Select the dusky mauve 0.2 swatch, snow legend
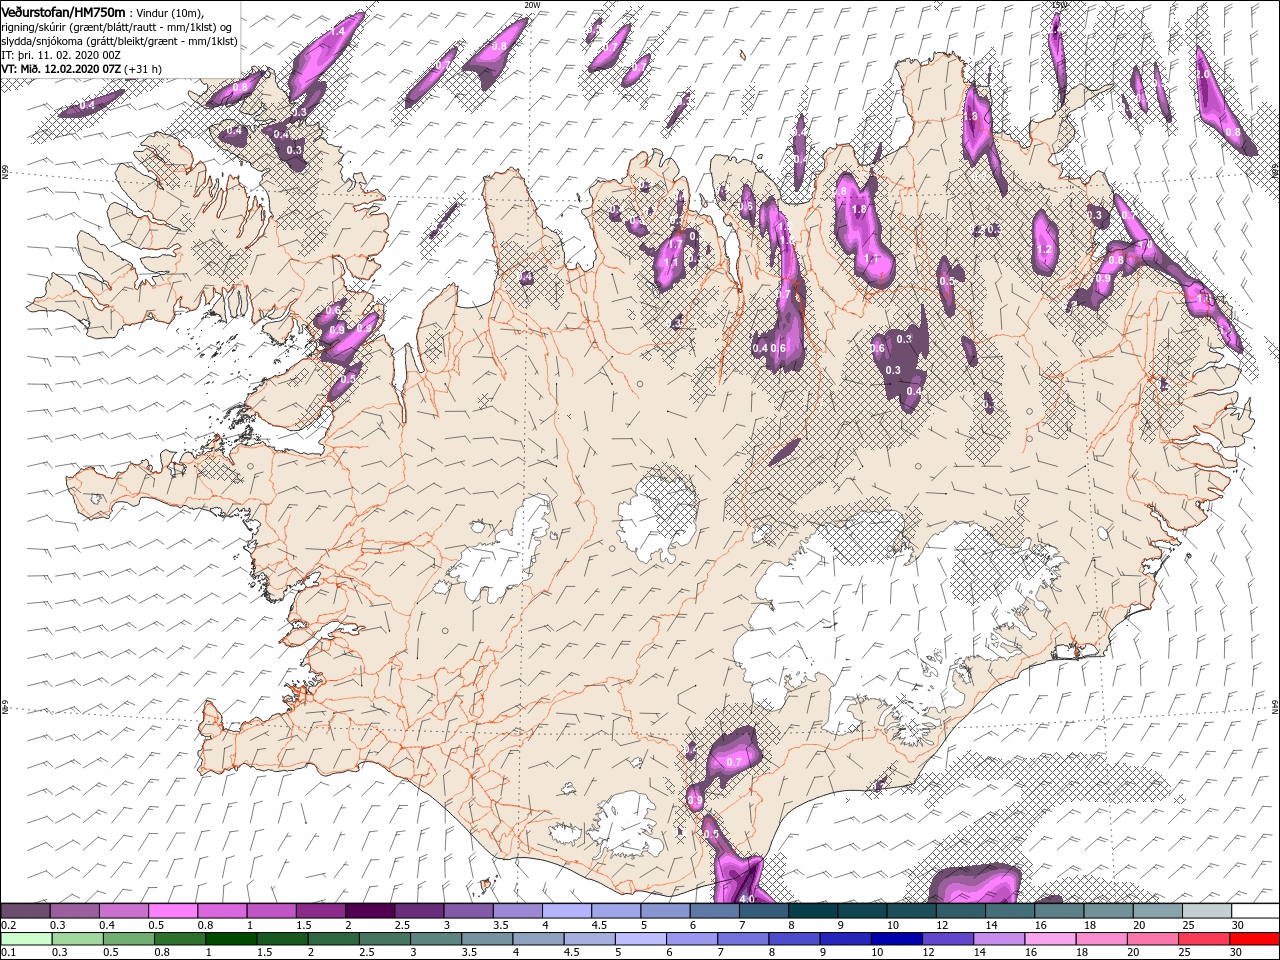Screen dimensions: 1280x960 25,911
